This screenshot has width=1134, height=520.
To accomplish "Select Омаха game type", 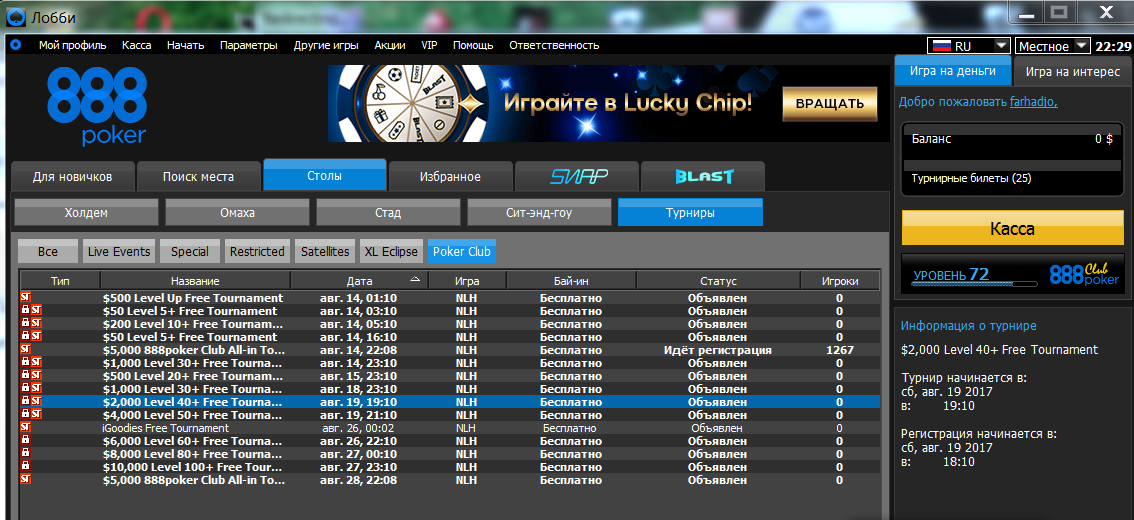I will pyautogui.click(x=237, y=213).
